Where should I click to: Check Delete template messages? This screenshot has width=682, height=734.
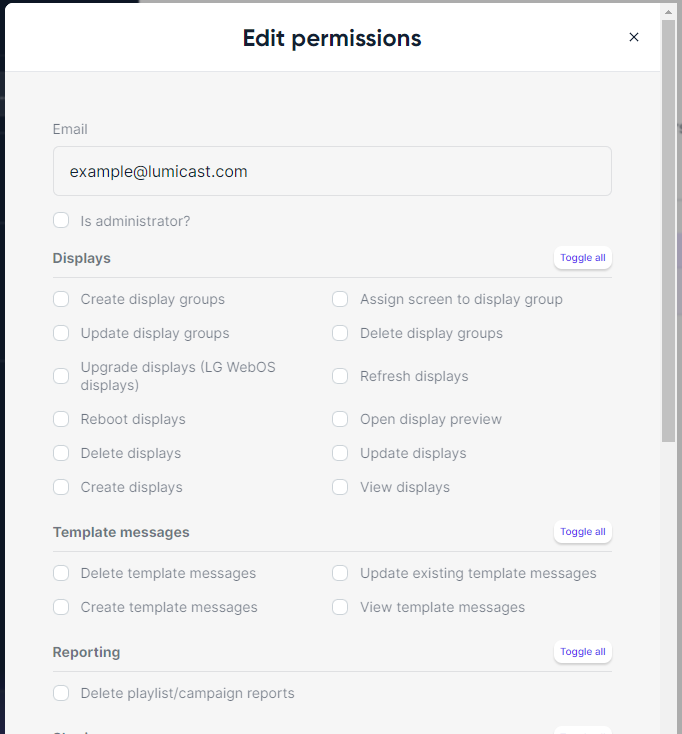[x=61, y=573]
